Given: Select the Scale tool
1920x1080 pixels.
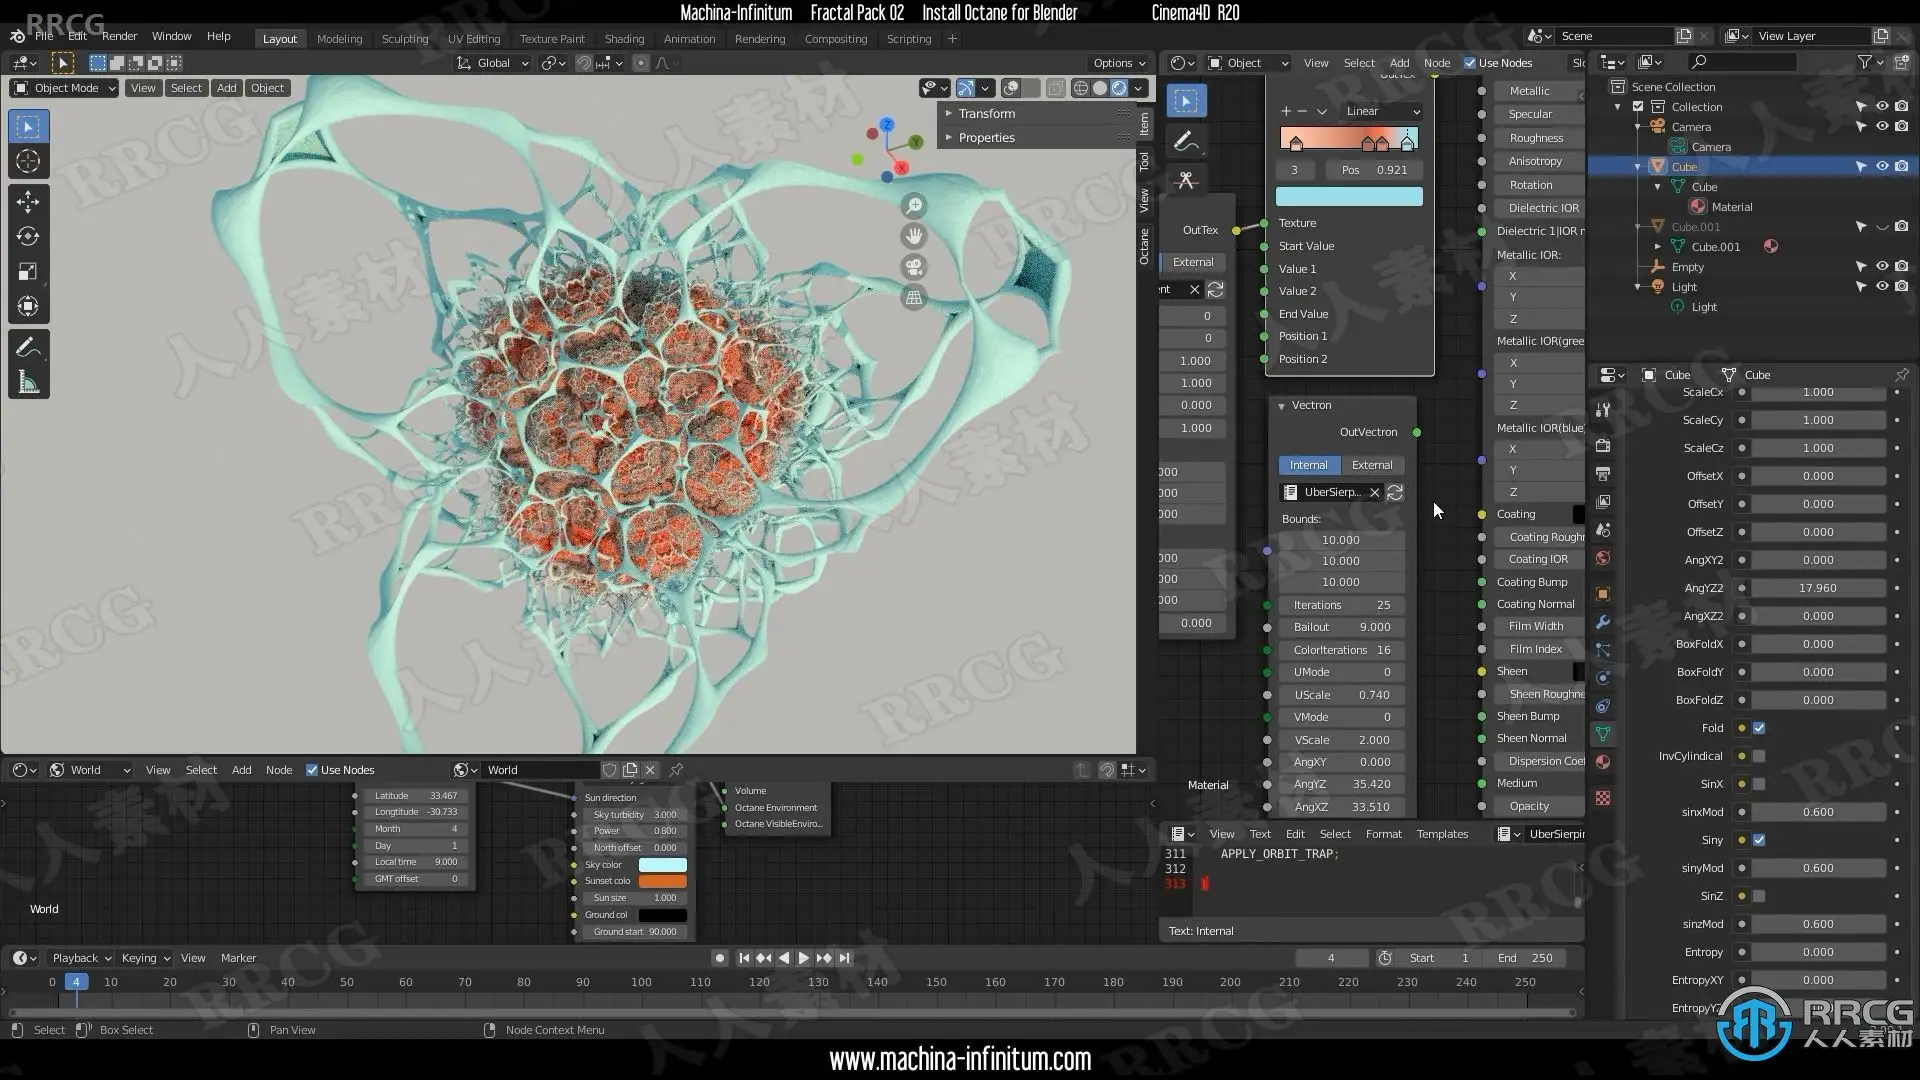Looking at the screenshot, I should pyautogui.click(x=28, y=271).
